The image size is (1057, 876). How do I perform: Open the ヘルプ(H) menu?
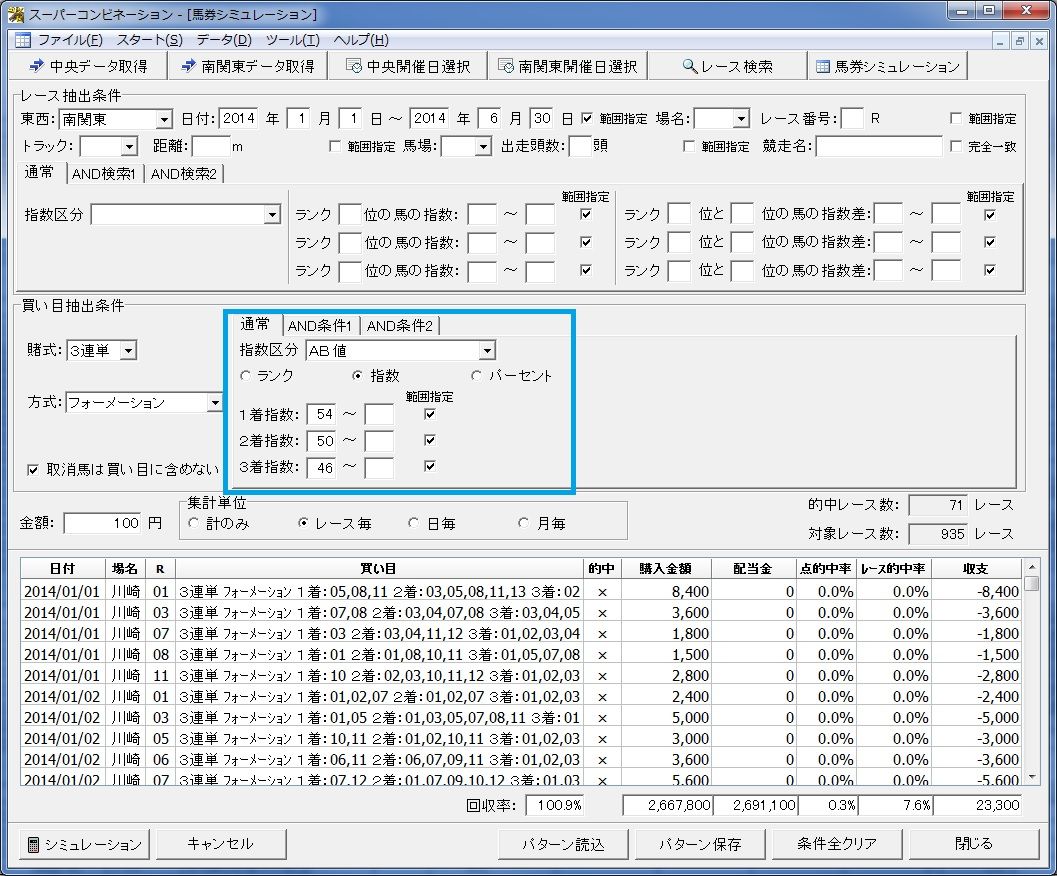pos(361,40)
